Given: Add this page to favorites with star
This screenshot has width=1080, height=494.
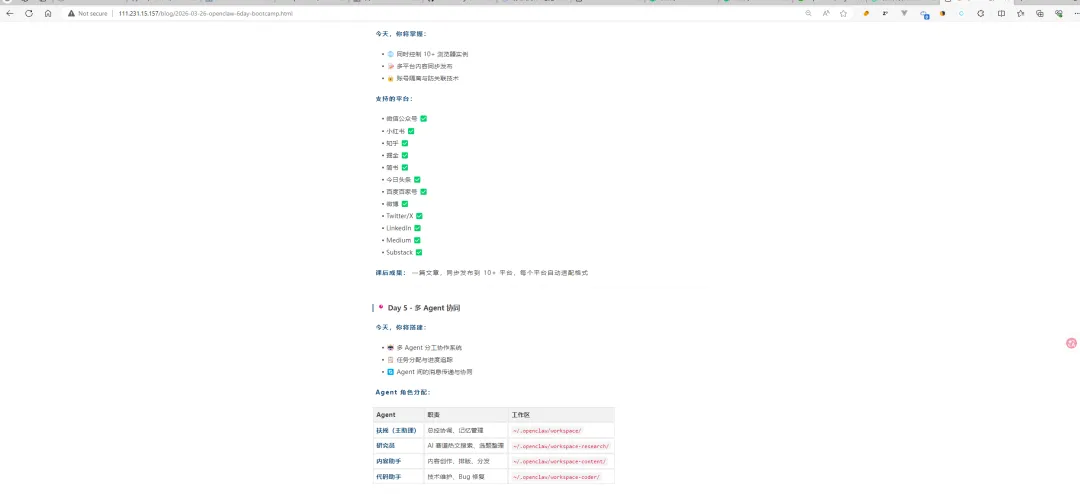Looking at the screenshot, I should coord(843,13).
